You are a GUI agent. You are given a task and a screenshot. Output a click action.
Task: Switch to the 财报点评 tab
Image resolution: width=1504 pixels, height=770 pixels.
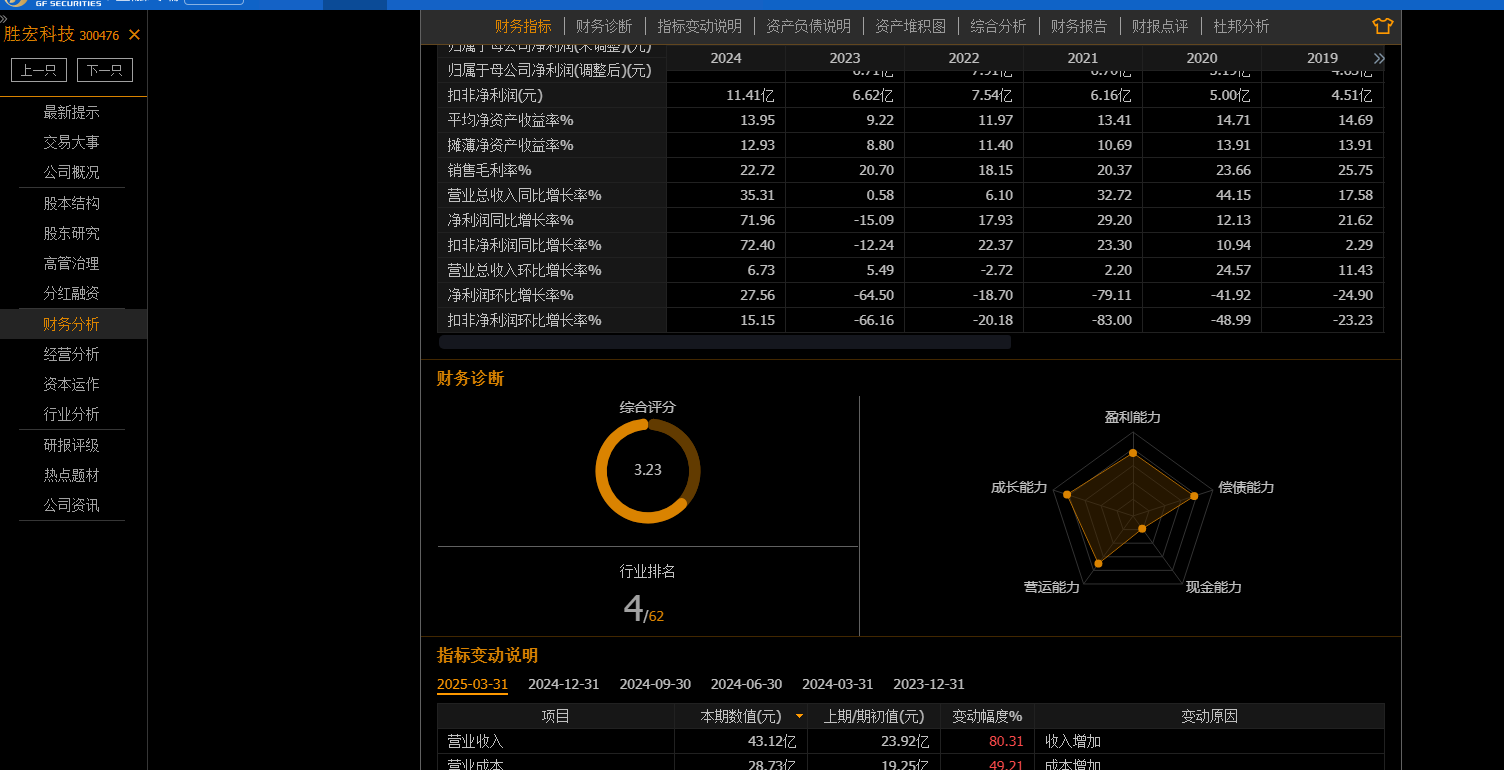coord(1160,26)
